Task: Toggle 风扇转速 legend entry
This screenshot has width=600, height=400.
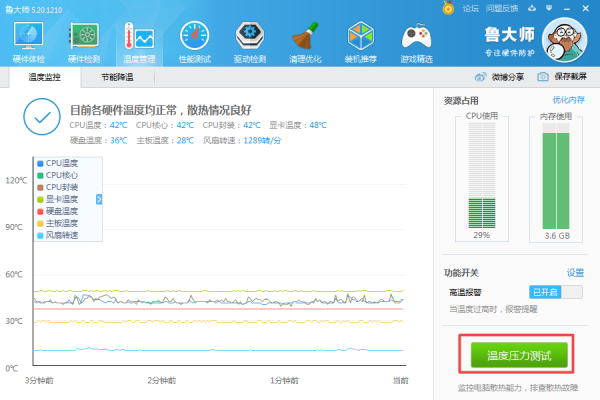Action: (57, 235)
